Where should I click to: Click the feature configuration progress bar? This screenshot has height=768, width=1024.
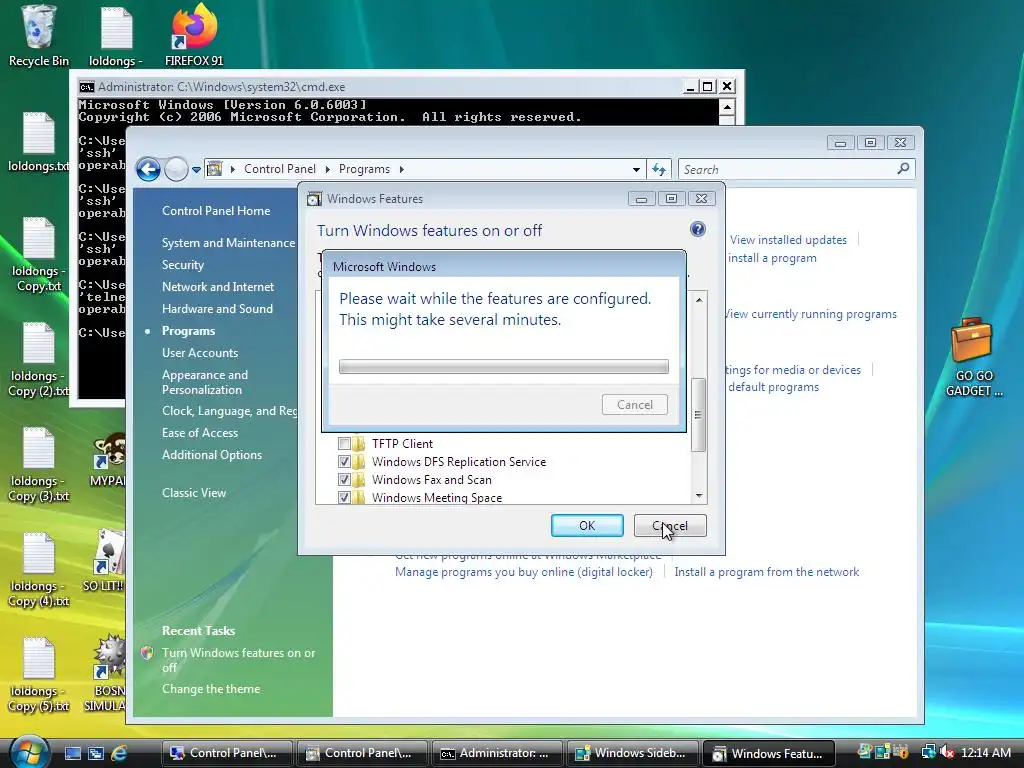coord(504,366)
